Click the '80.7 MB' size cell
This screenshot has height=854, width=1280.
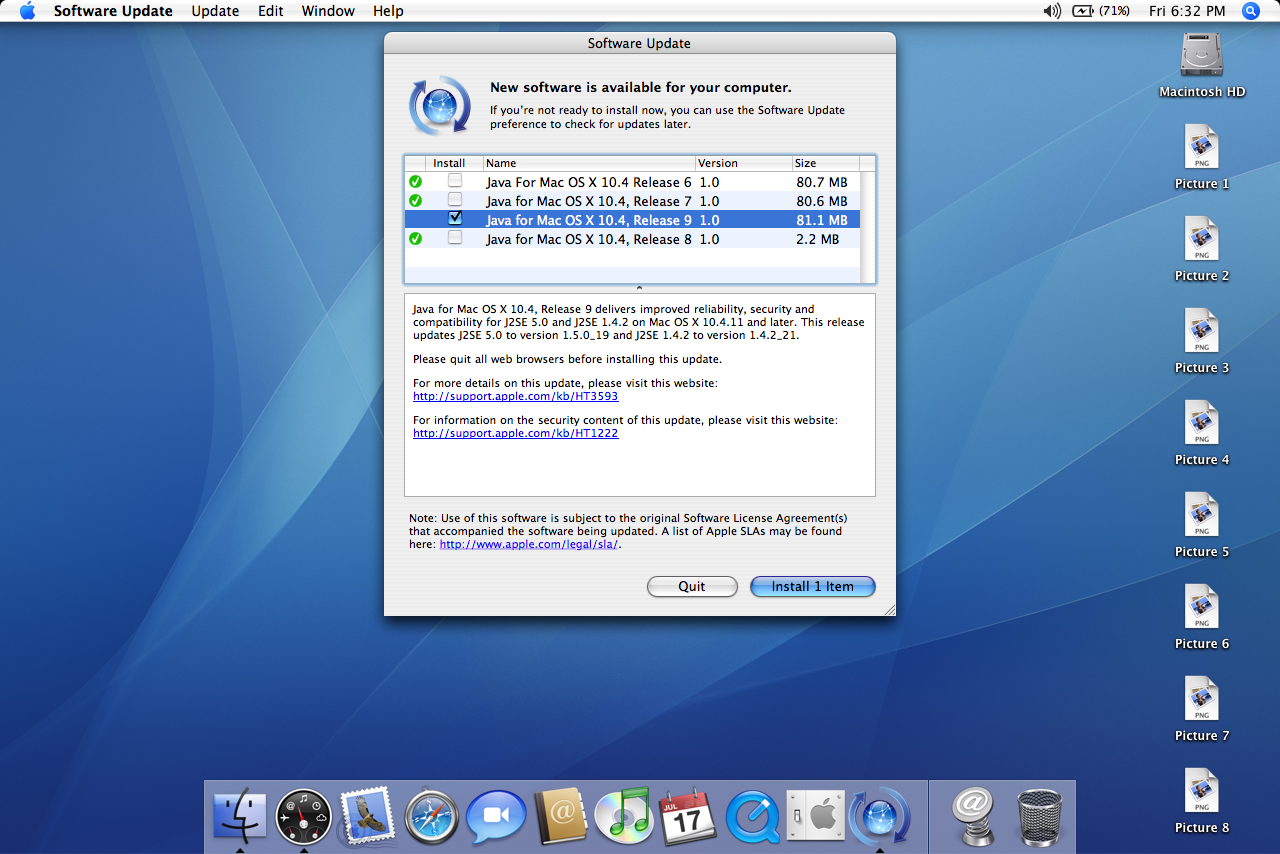(822, 182)
